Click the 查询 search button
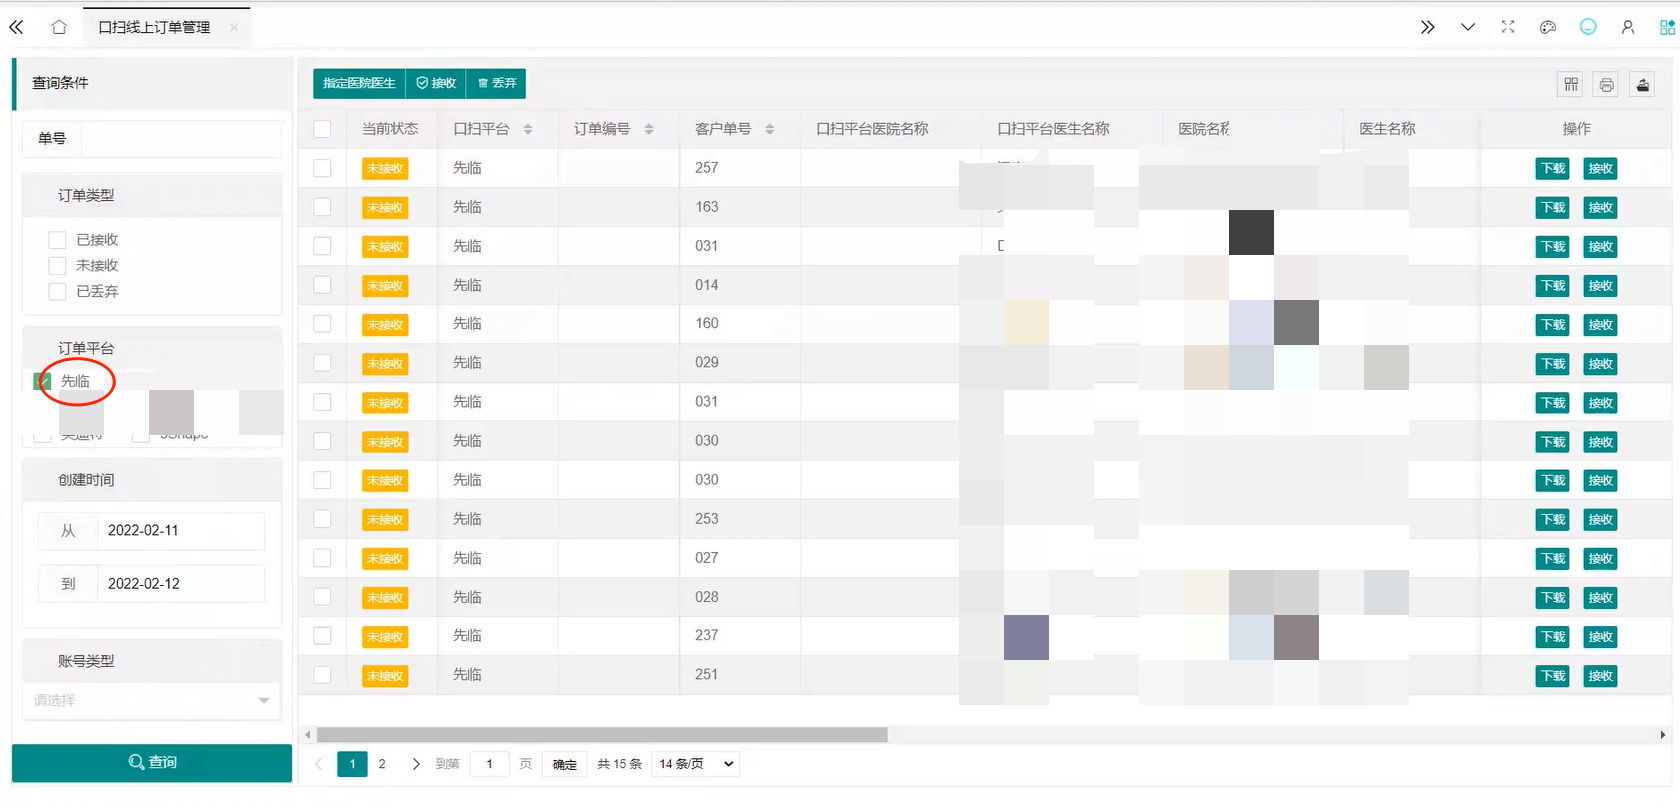This screenshot has height=808, width=1680. [152, 762]
